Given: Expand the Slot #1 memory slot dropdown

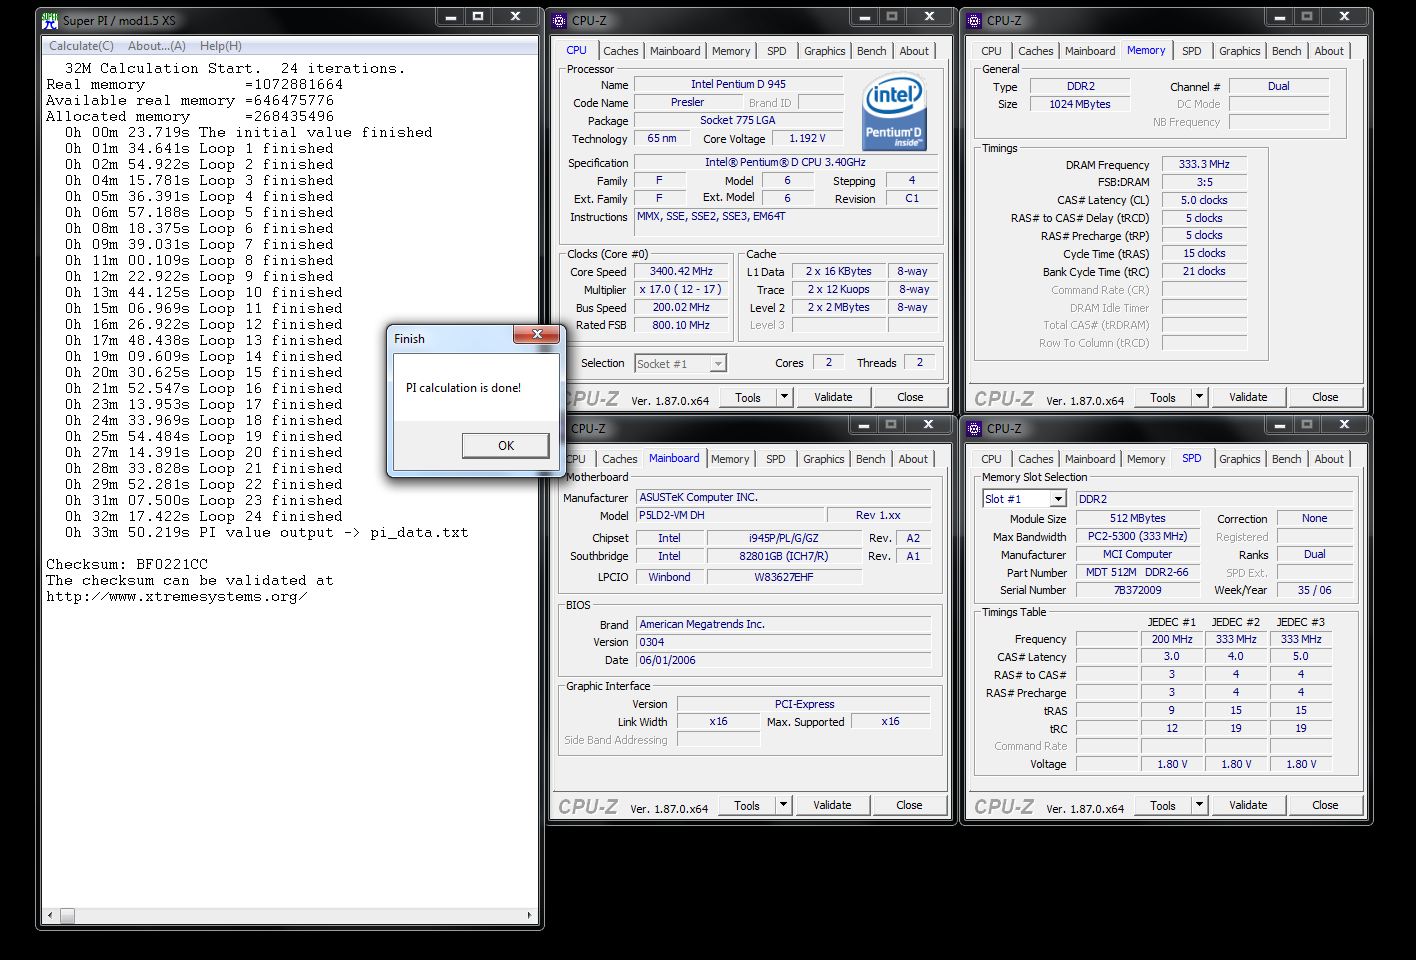Looking at the screenshot, I should coord(1058,499).
